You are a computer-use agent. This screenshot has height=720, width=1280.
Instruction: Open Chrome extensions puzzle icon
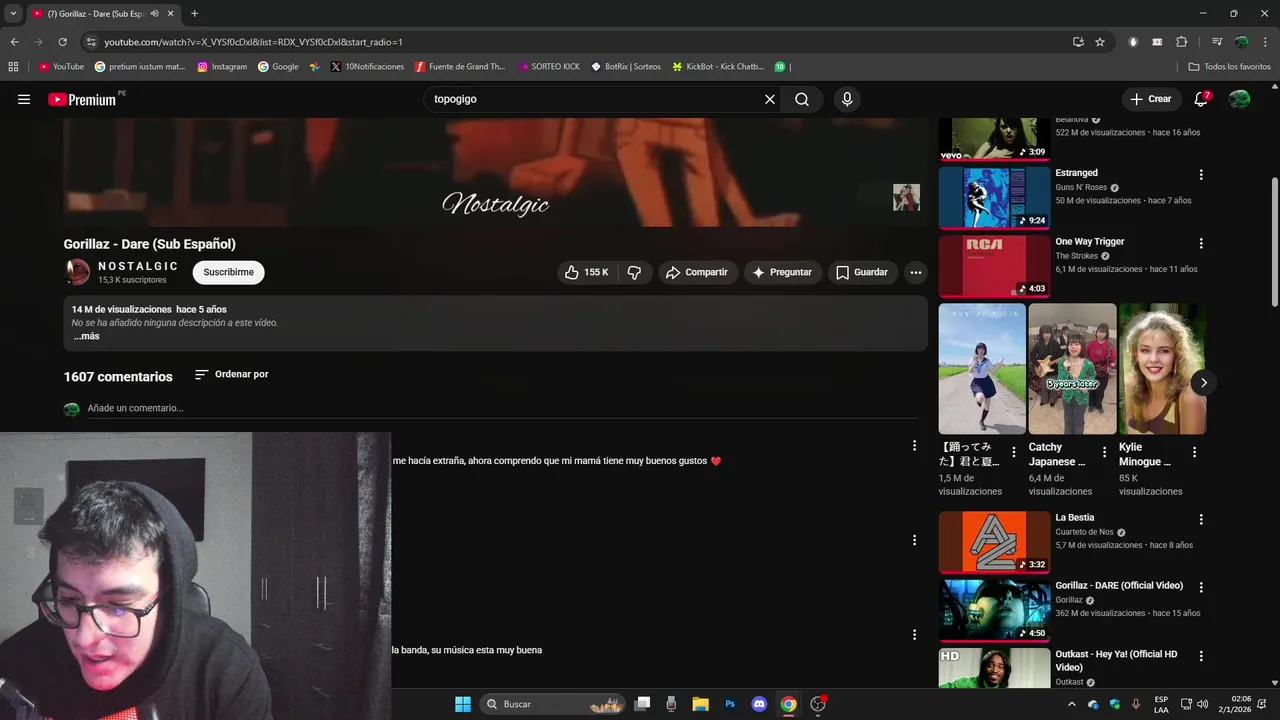point(1182,42)
